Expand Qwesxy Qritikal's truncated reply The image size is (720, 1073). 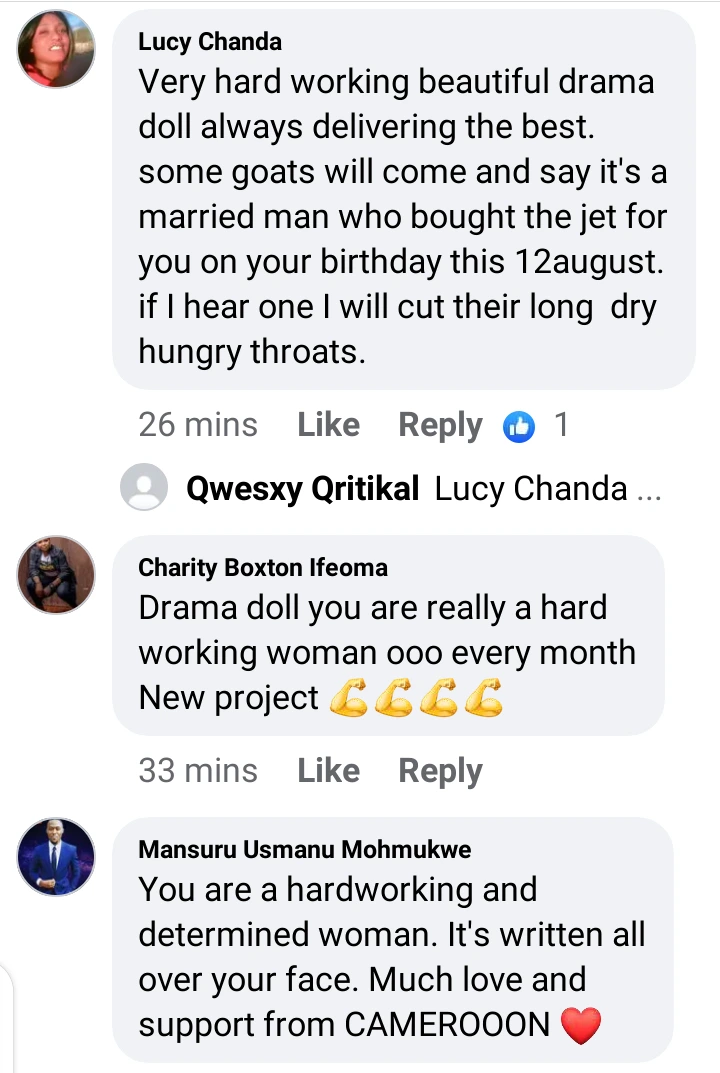click(548, 489)
